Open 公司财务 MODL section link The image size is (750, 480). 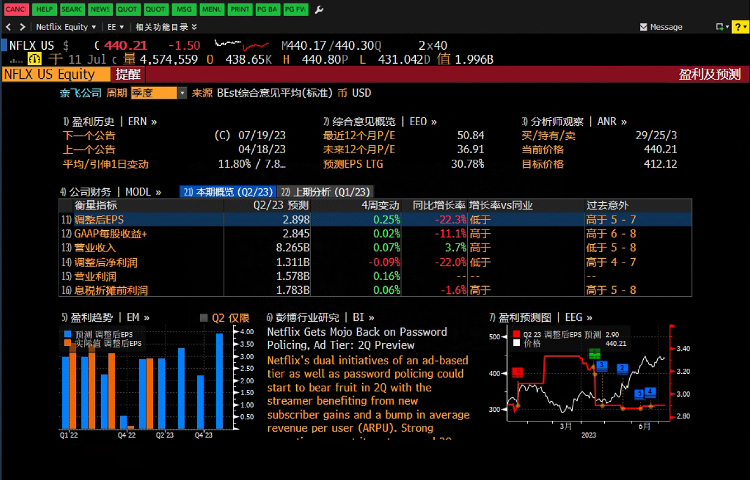point(110,192)
